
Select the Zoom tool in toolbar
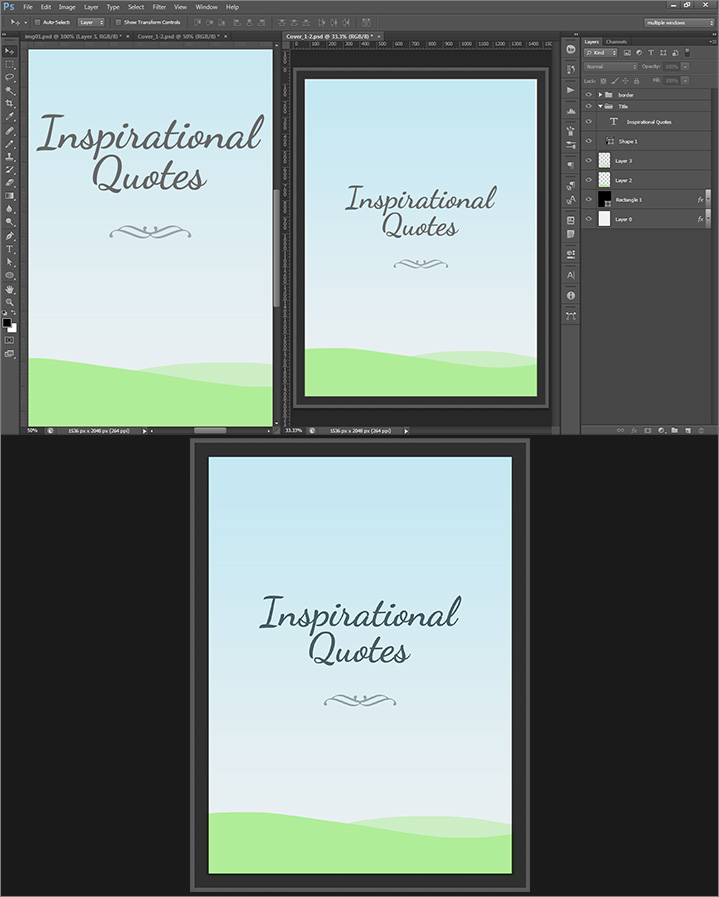pyautogui.click(x=10, y=301)
